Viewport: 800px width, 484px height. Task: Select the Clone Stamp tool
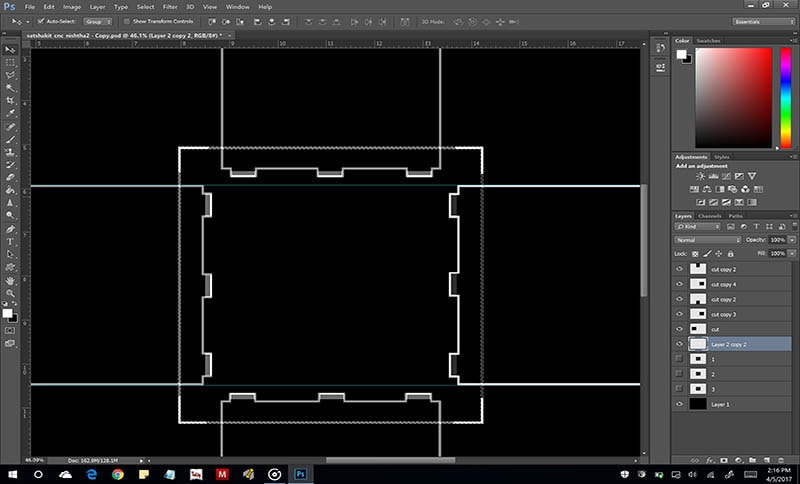point(10,152)
